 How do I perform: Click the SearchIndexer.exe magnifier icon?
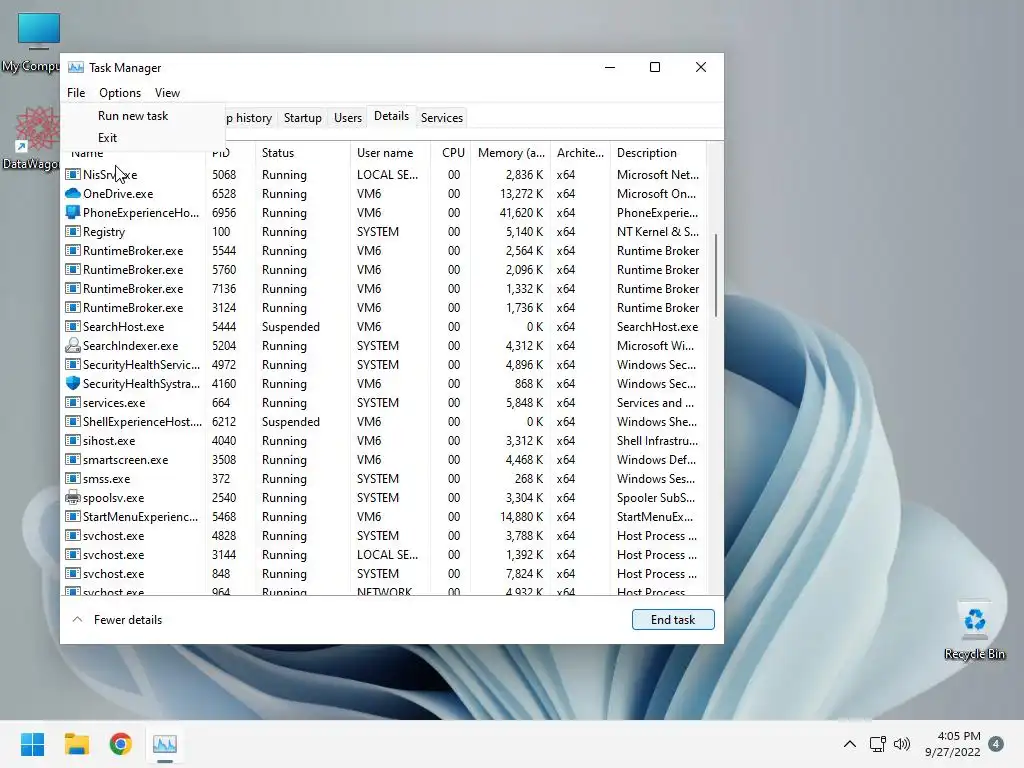point(72,345)
